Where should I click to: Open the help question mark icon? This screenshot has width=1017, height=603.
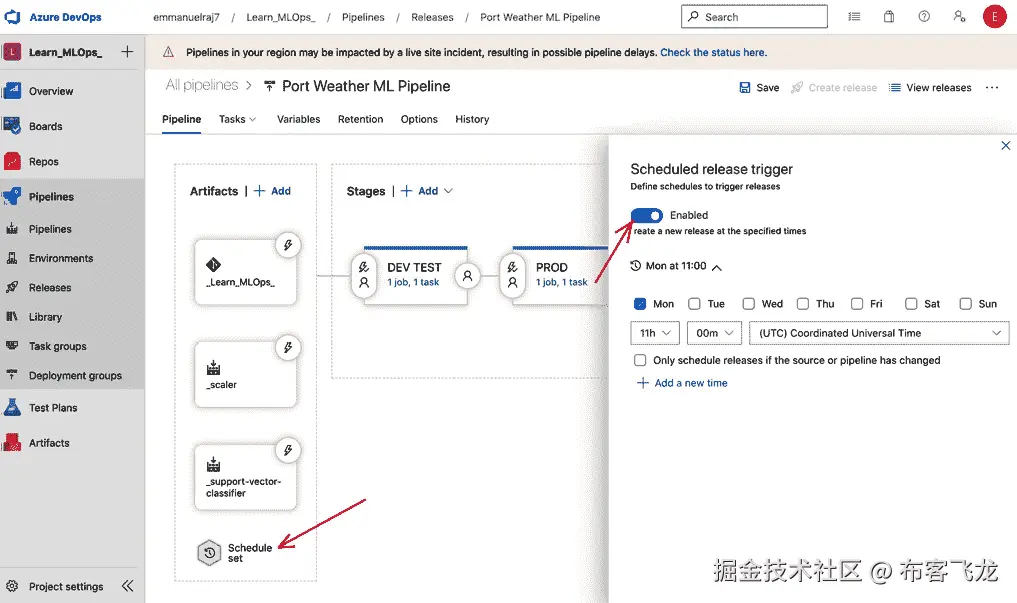point(924,17)
